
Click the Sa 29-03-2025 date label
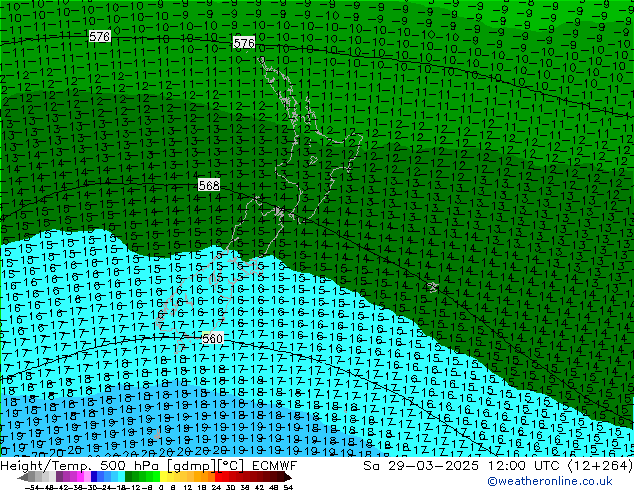[x=416, y=465]
